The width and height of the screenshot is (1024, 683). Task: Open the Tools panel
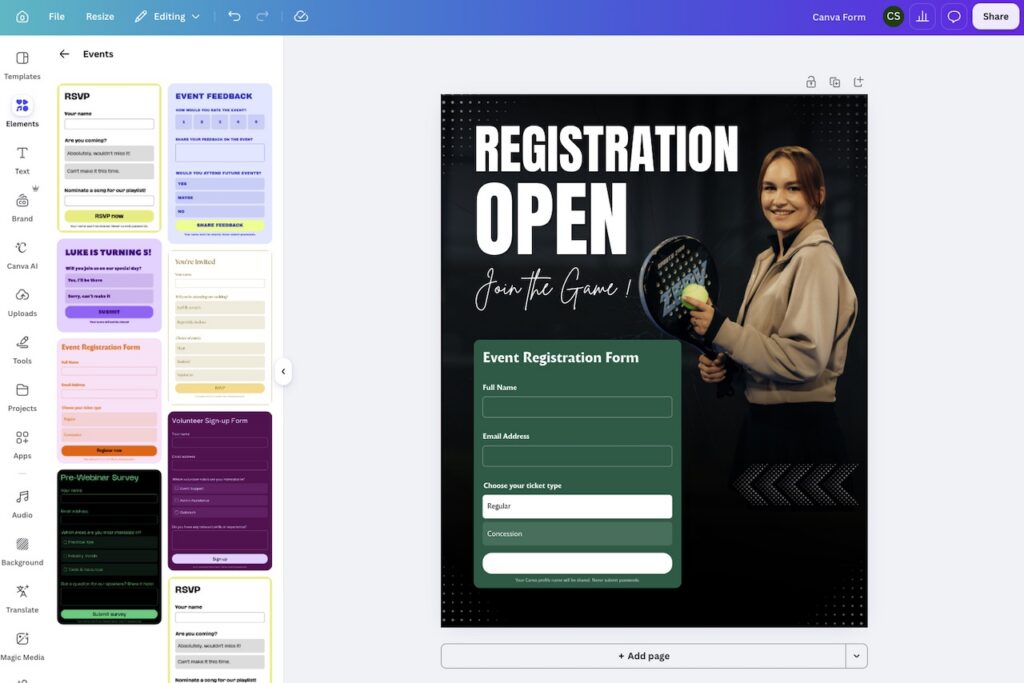point(22,350)
